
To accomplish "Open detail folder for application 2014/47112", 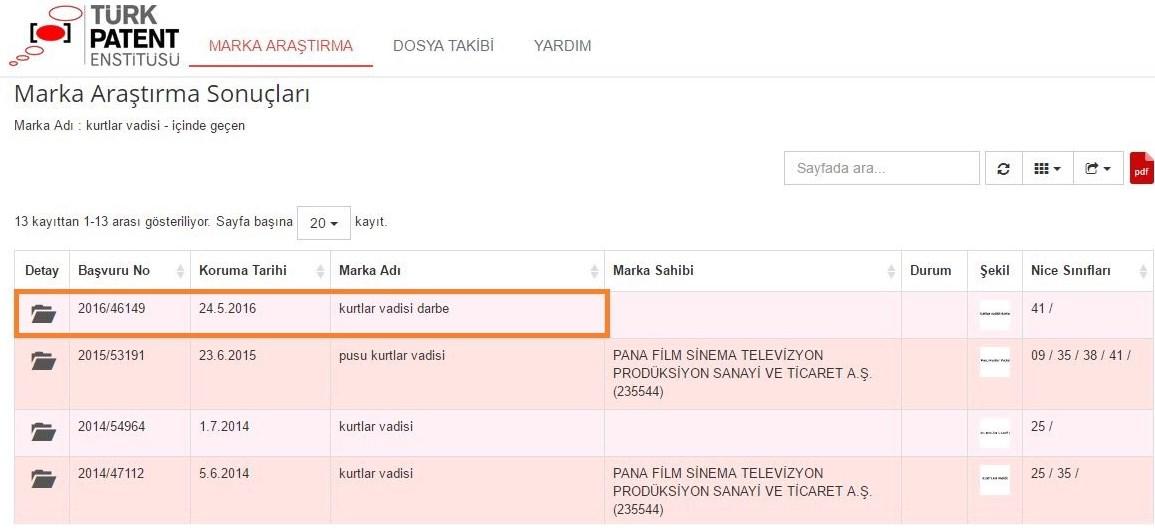I will [43, 479].
